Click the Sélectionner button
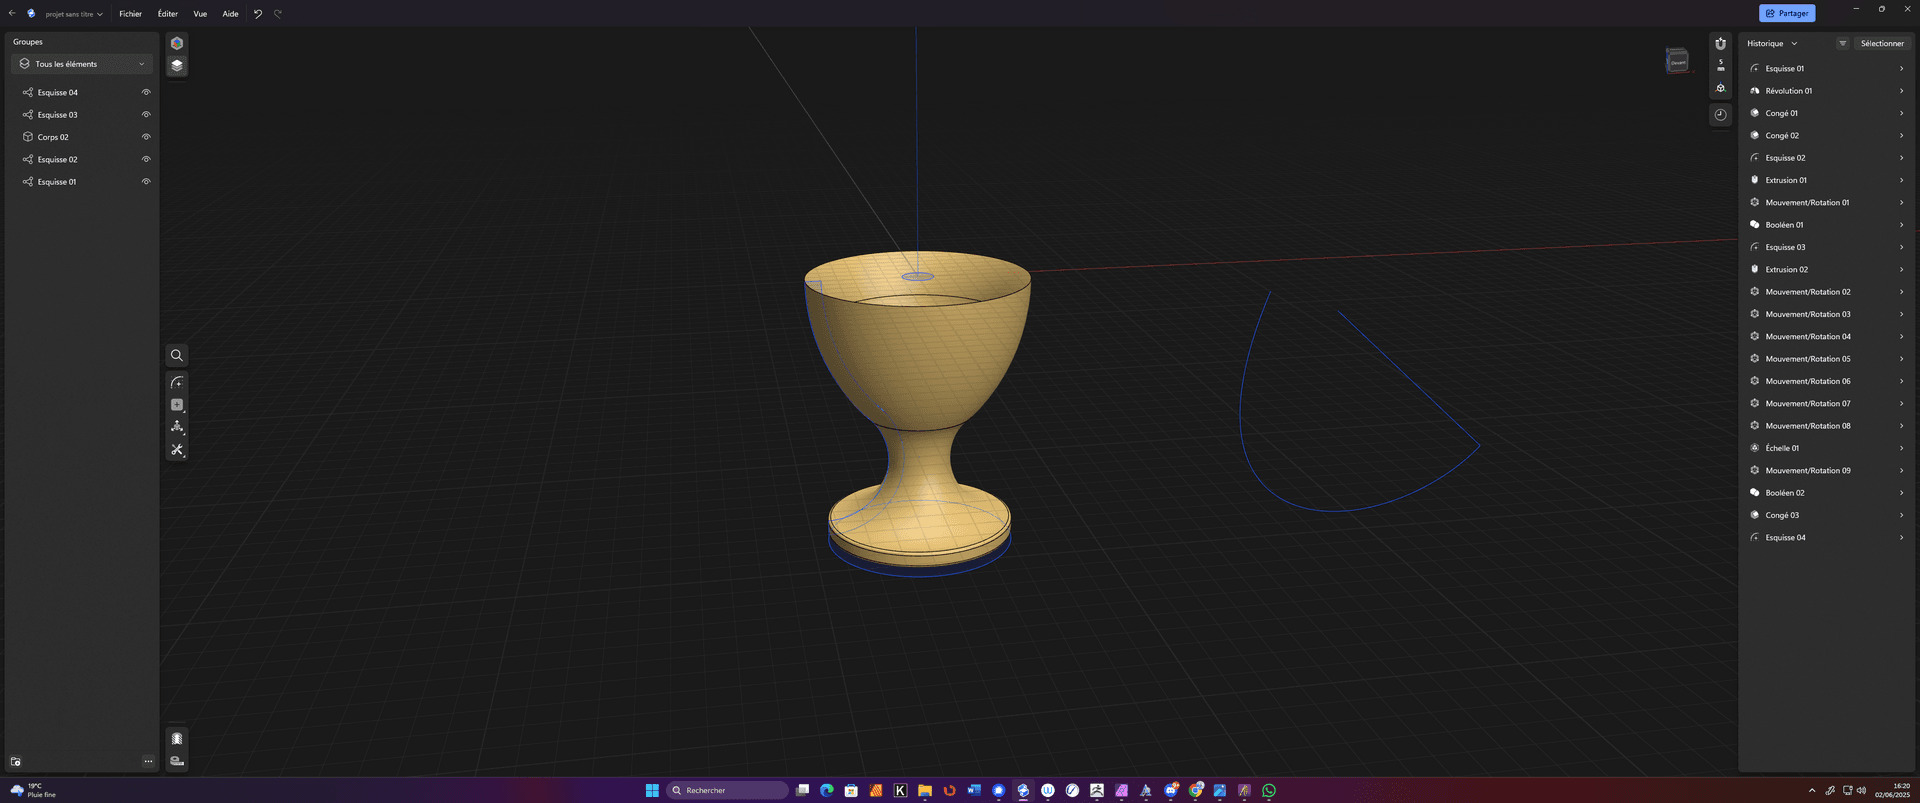 coord(1882,43)
